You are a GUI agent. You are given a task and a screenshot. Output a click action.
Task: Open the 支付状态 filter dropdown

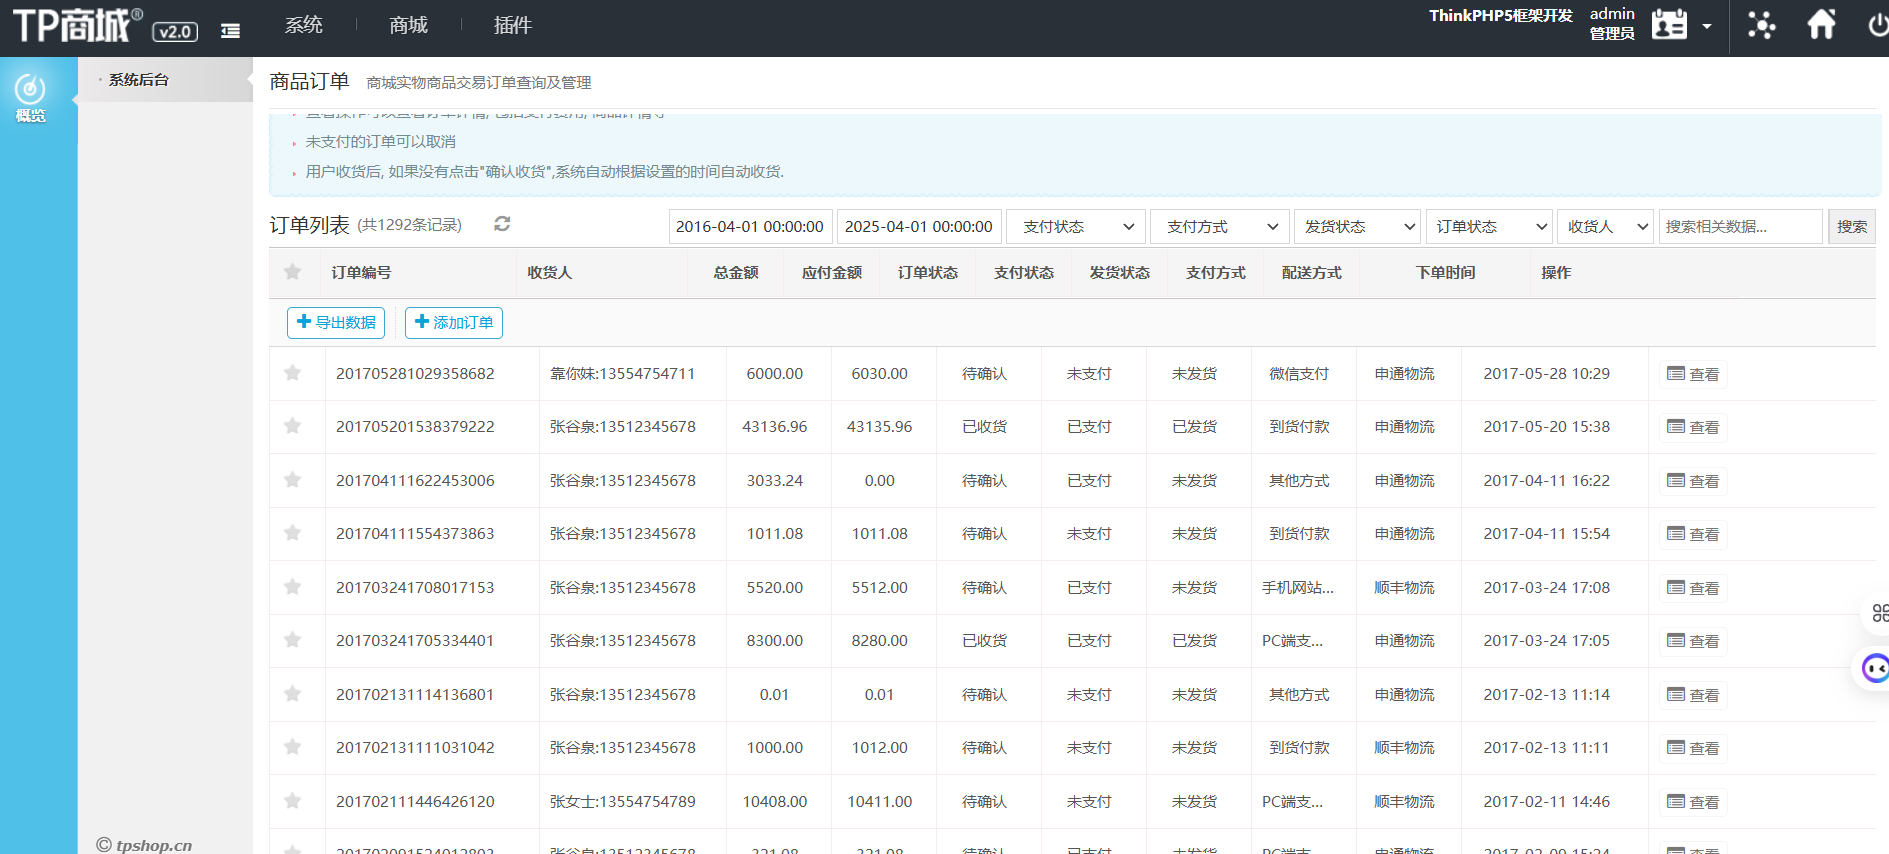point(1076,227)
